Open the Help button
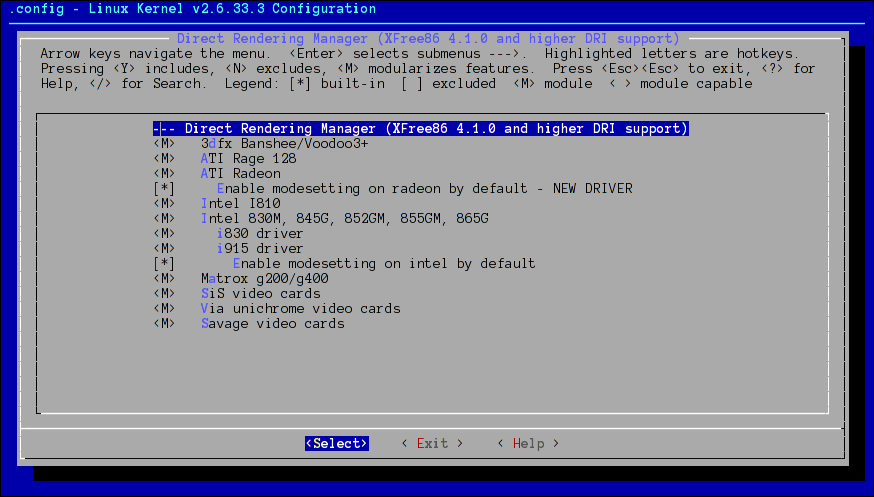Image resolution: width=874 pixels, height=497 pixels. pos(528,444)
